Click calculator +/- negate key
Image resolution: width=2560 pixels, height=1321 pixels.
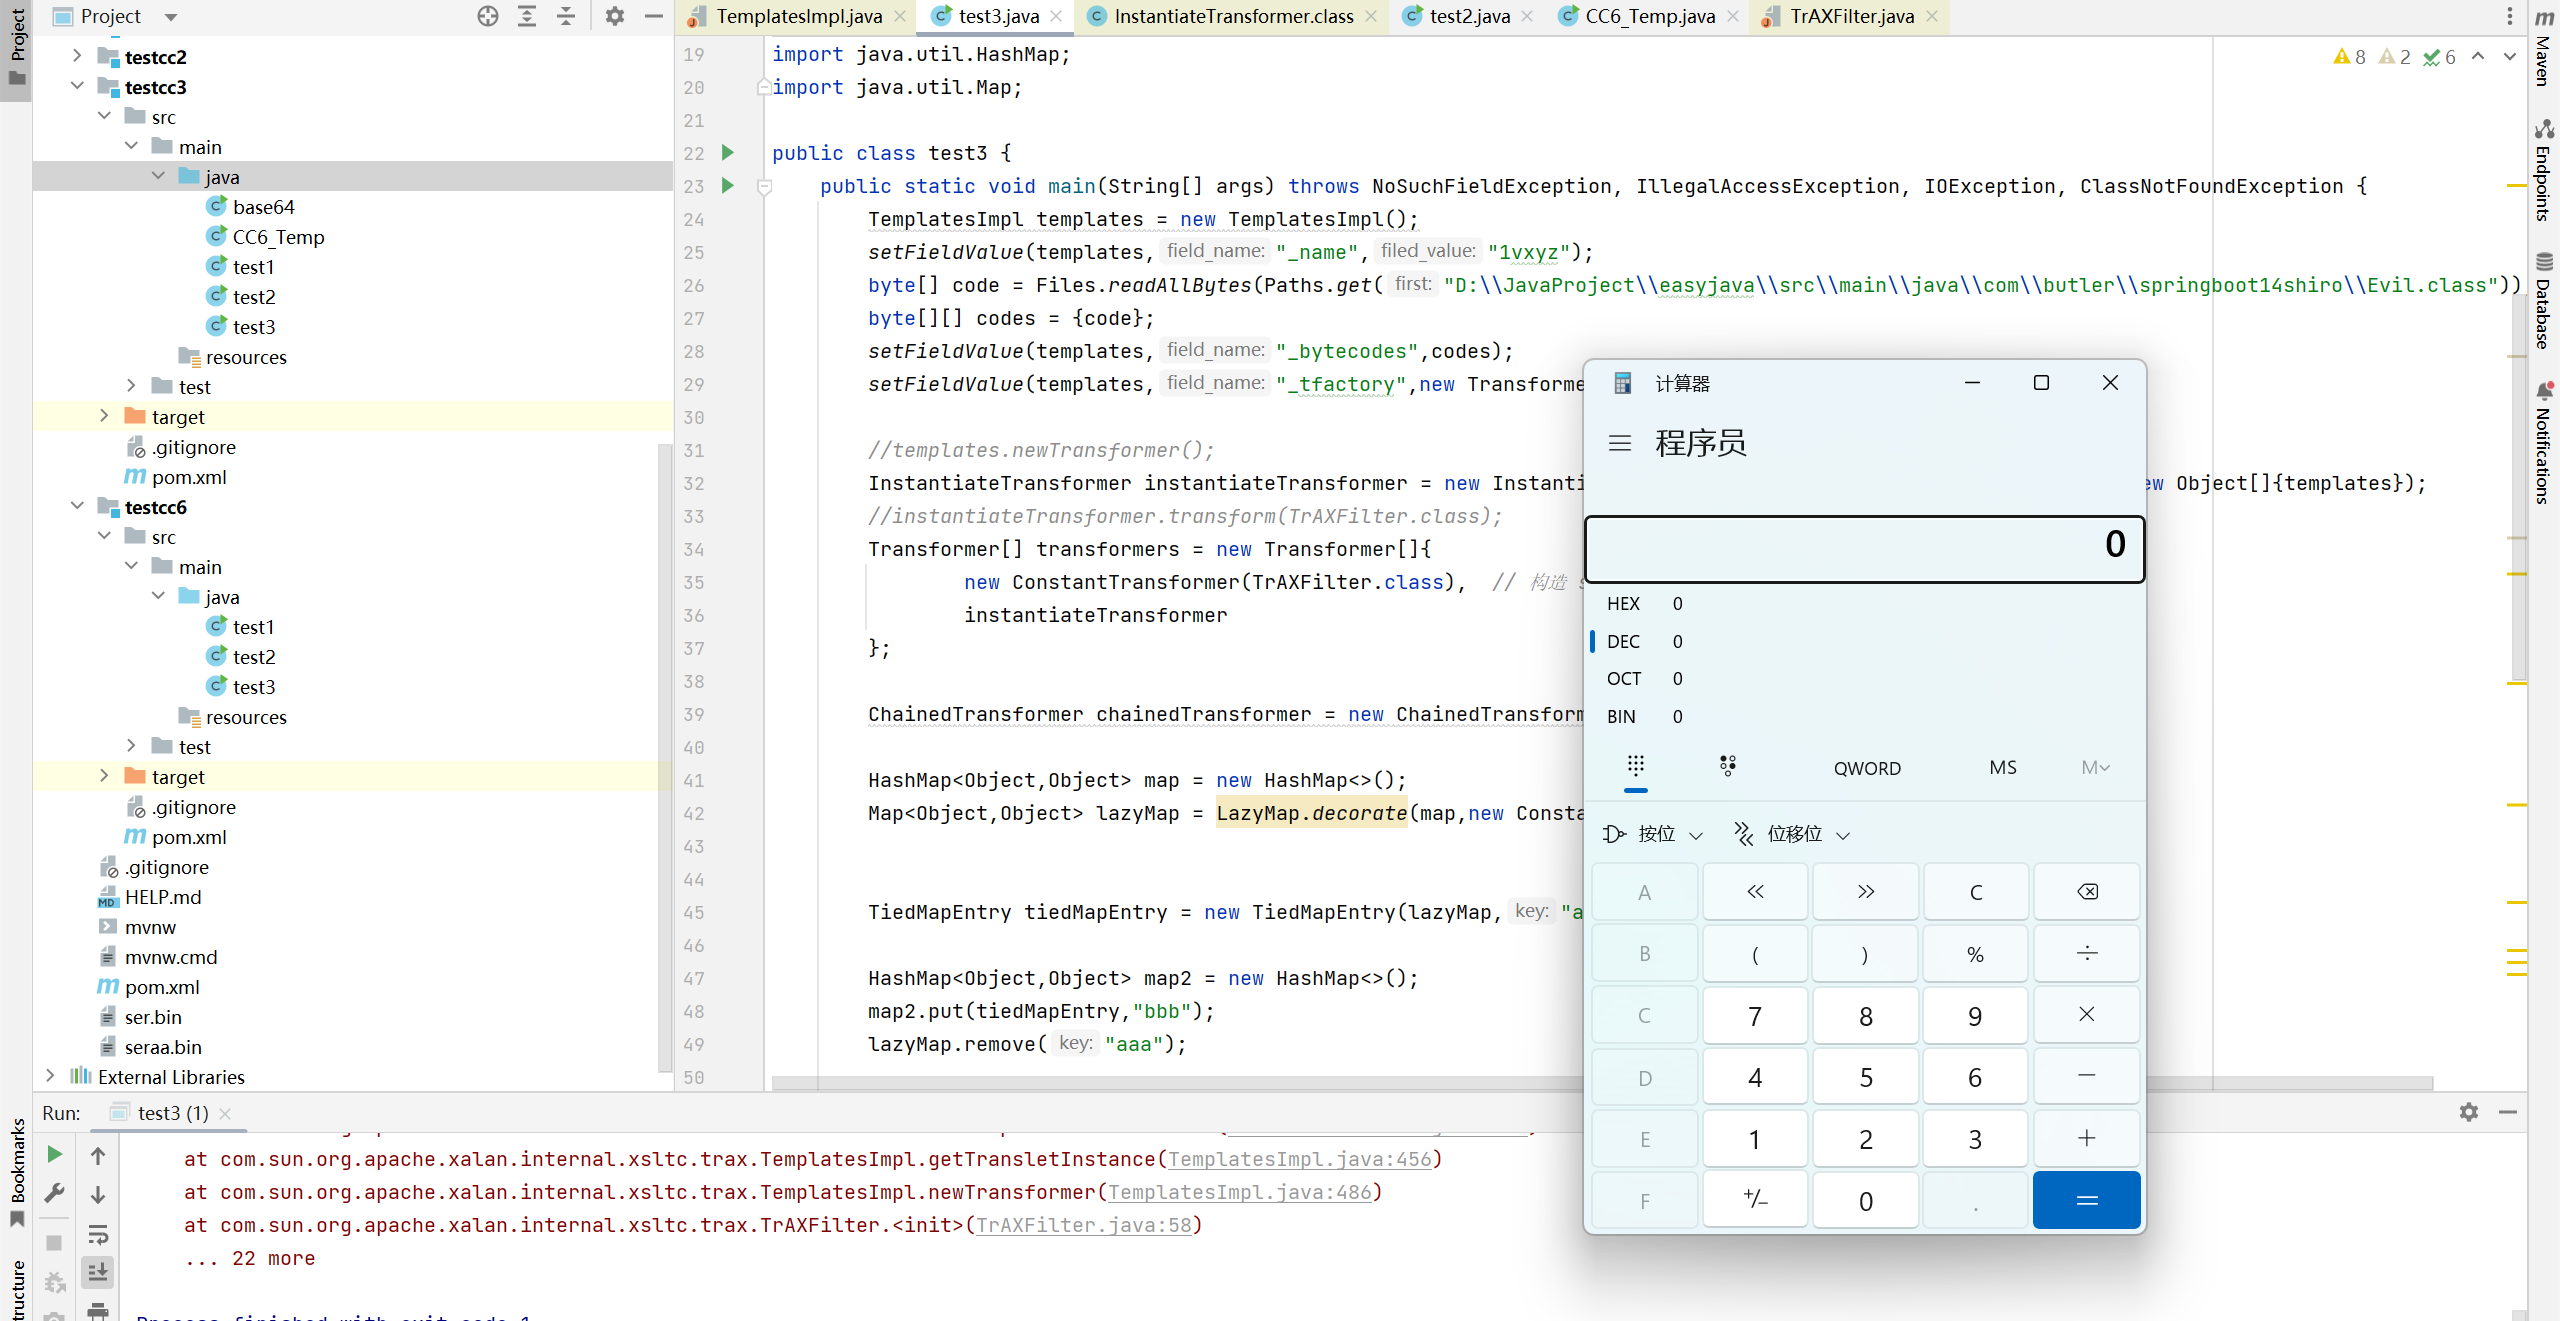coord(1755,1200)
